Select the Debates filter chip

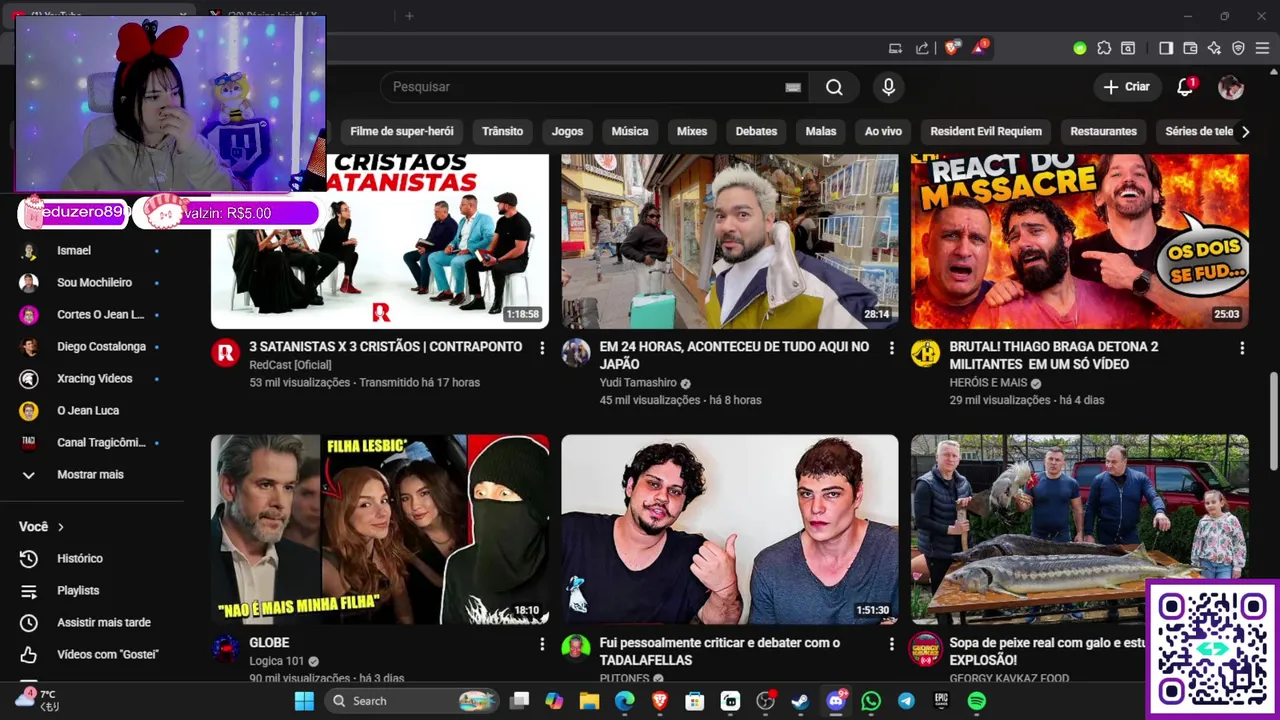pyautogui.click(x=756, y=131)
